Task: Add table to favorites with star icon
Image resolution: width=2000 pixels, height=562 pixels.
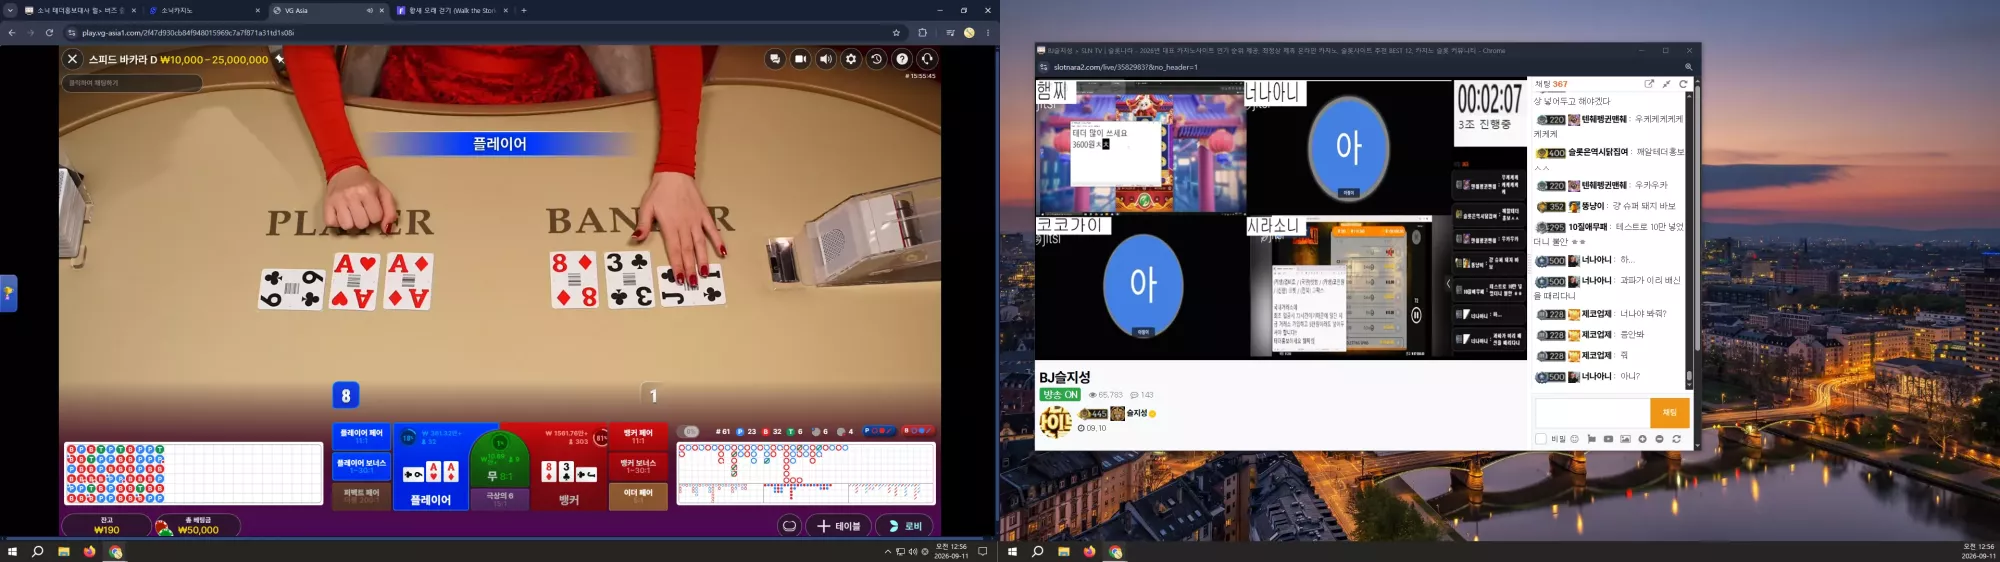Action: [280, 59]
